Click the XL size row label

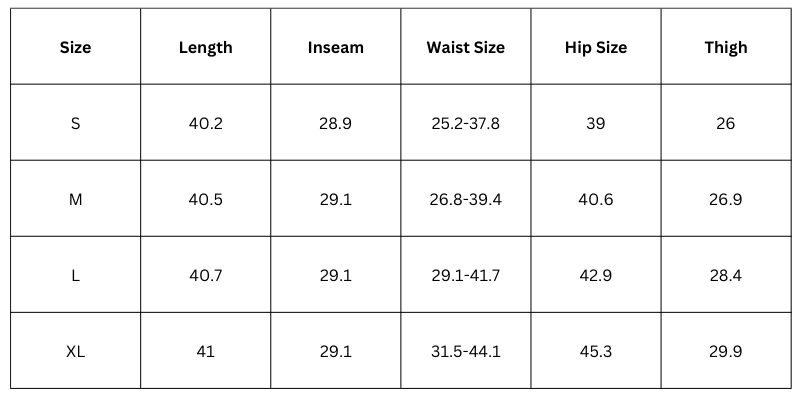coord(75,352)
